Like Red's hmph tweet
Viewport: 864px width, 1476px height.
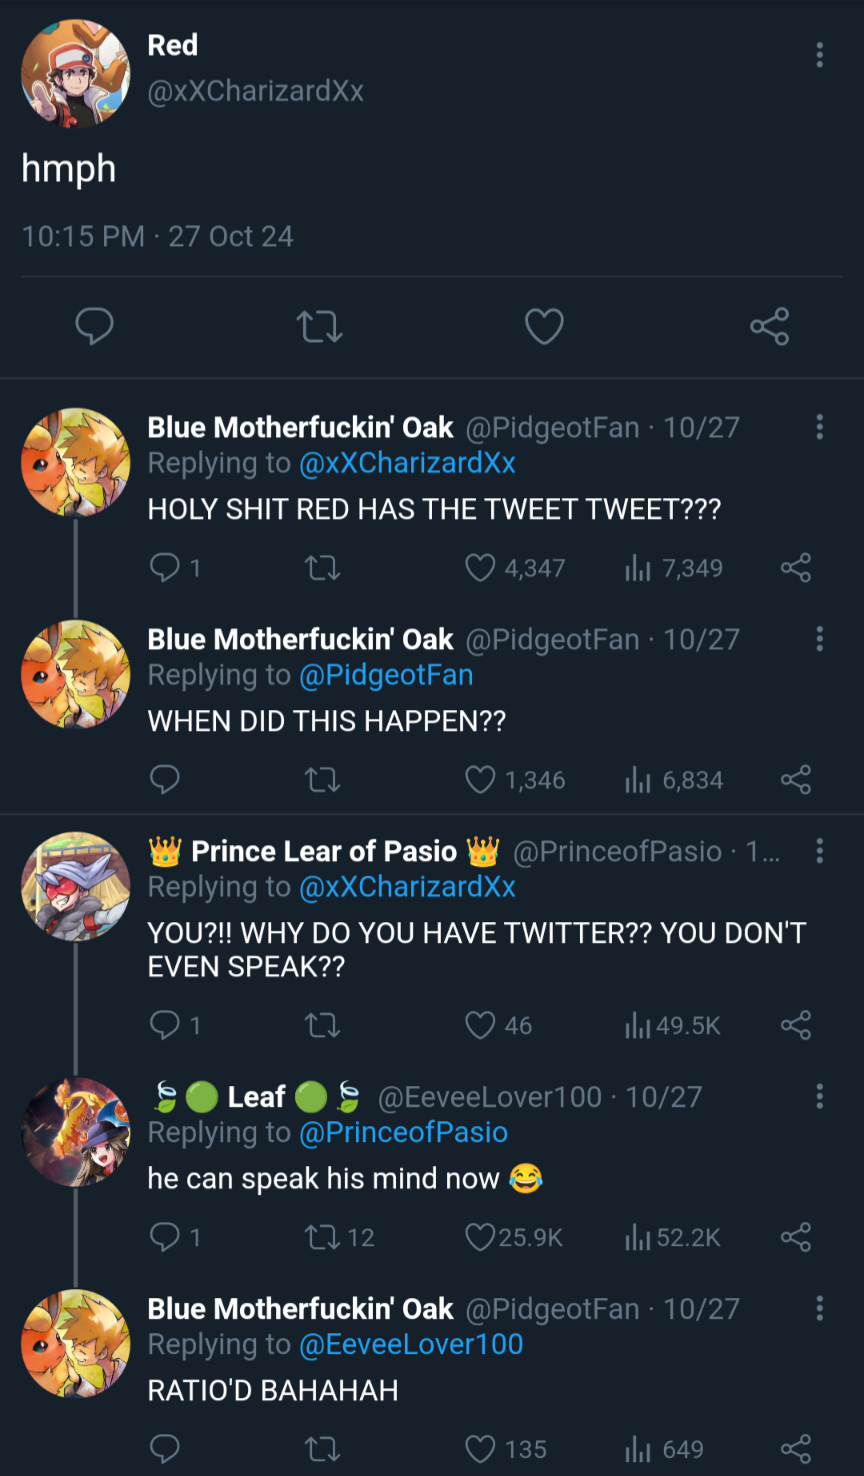(544, 326)
